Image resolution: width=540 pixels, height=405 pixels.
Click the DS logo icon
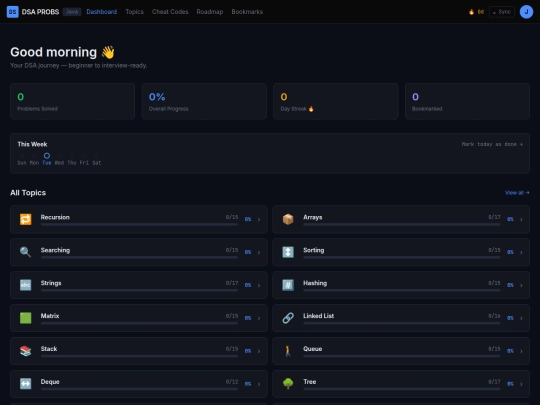(13, 12)
